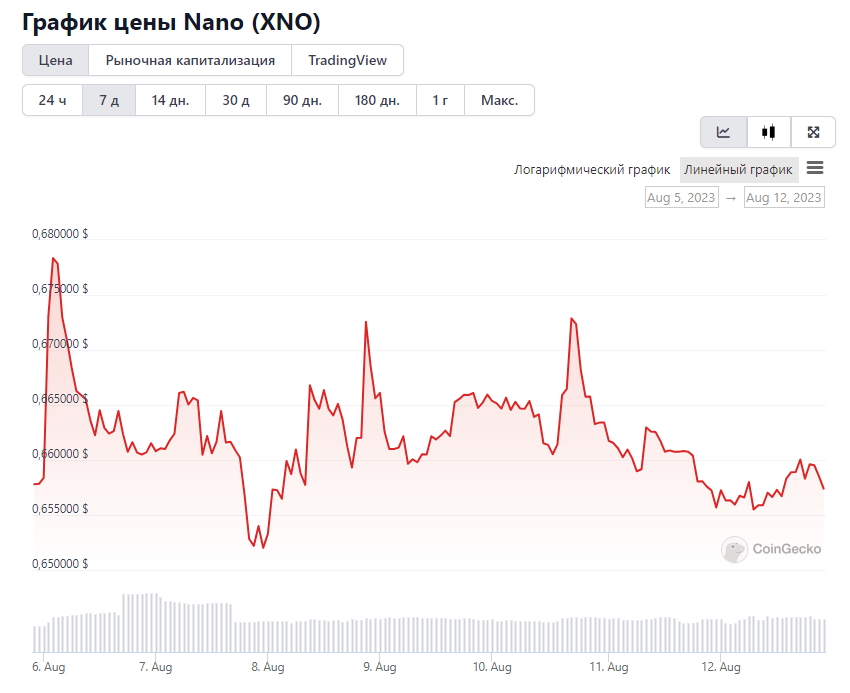850x693 pixels.
Task: Select the Рыночная капитализация tab
Action: (x=190, y=60)
